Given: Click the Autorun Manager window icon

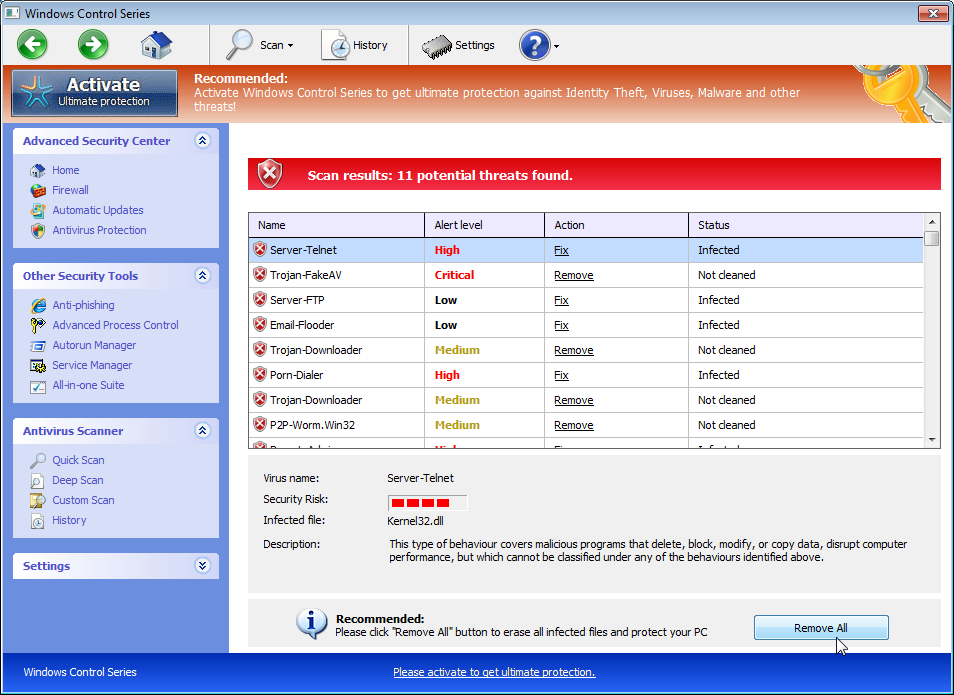Looking at the screenshot, I should pyautogui.click(x=38, y=346).
